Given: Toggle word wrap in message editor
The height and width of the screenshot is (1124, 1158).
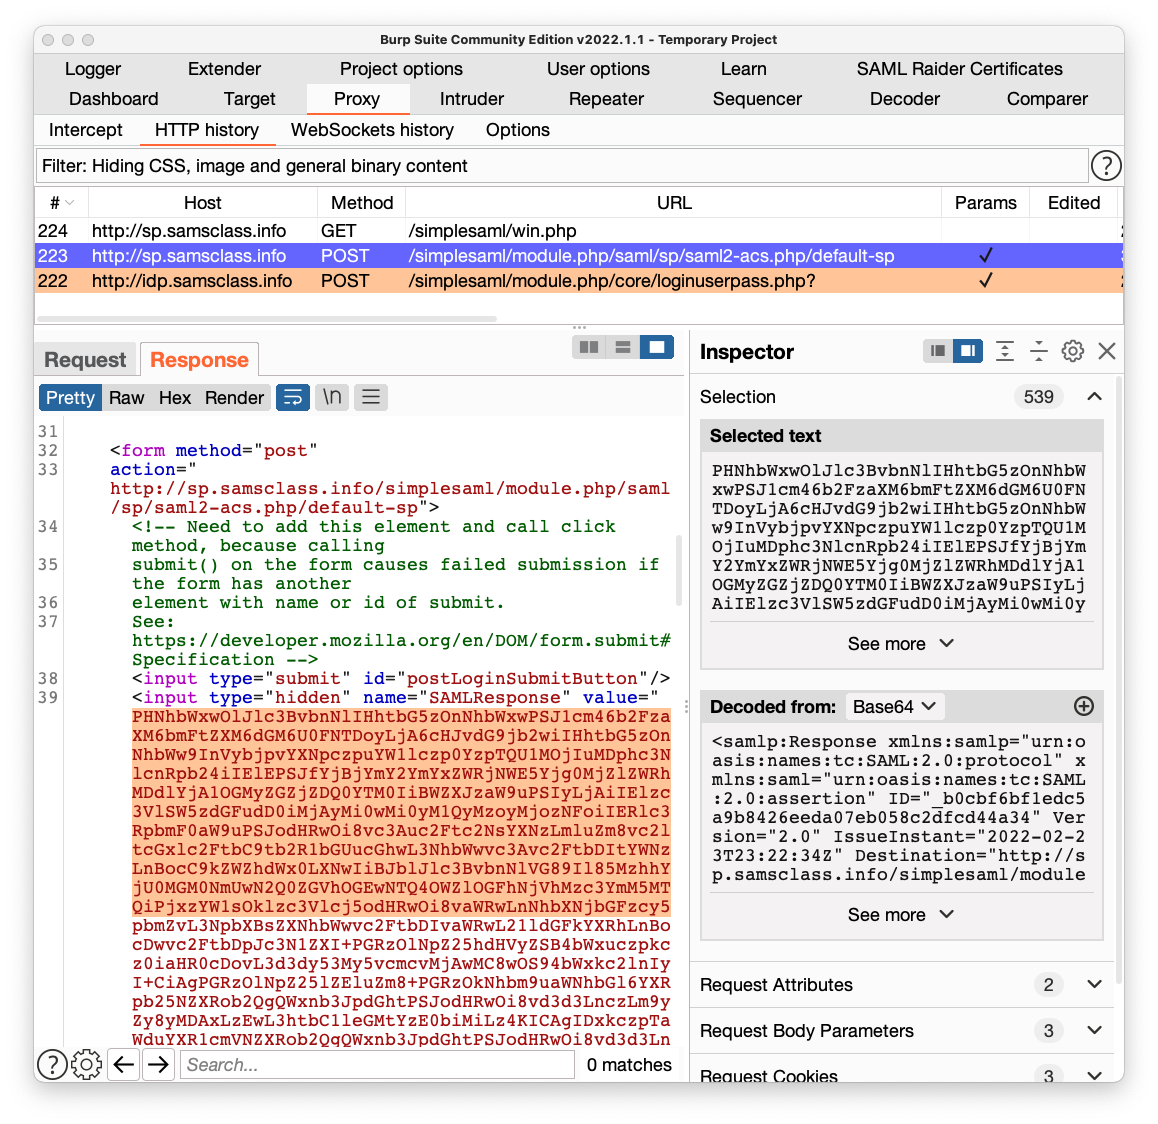Looking at the screenshot, I should (292, 397).
